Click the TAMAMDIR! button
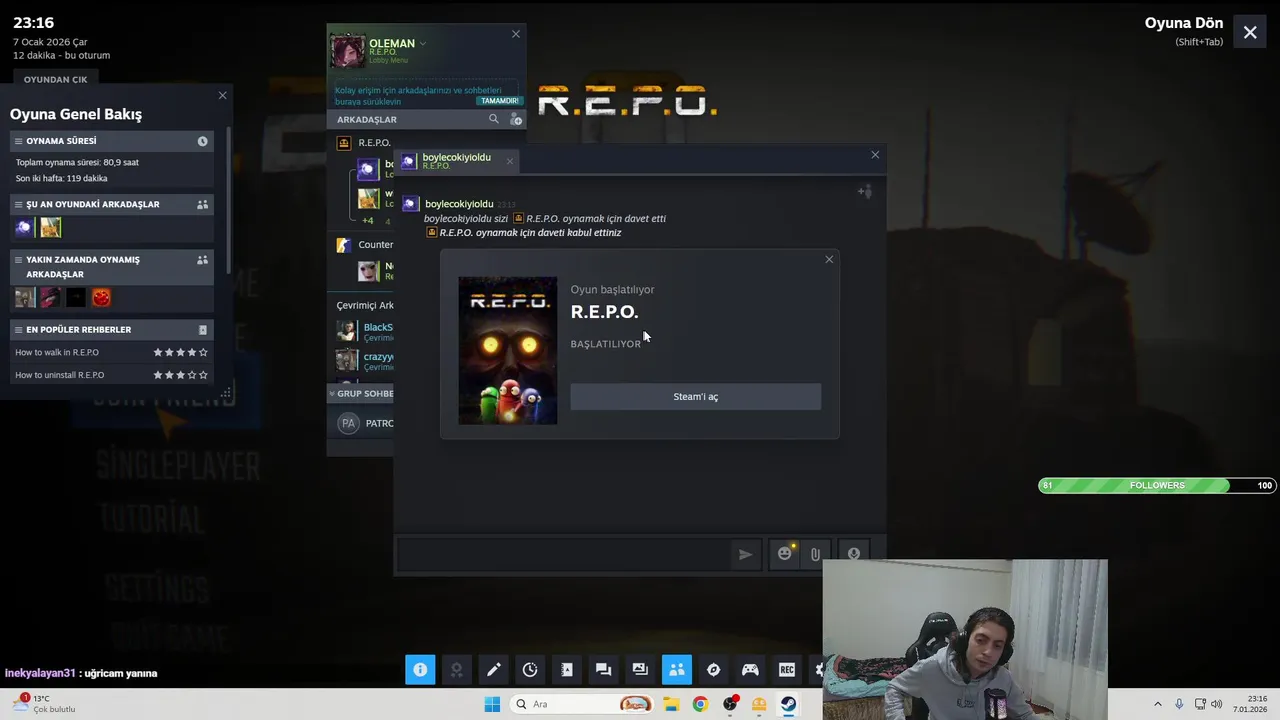 click(x=499, y=101)
